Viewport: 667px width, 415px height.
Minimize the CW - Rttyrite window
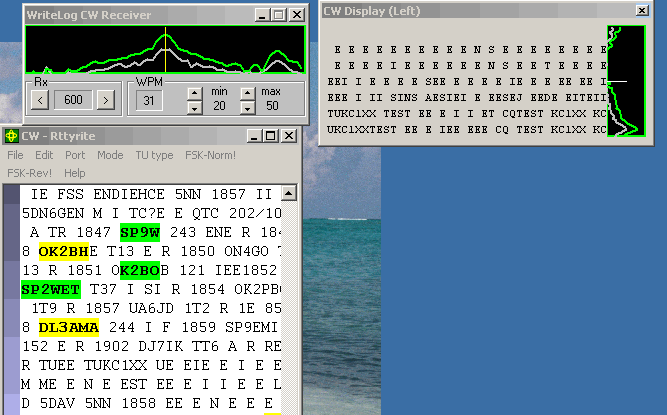click(x=254, y=136)
